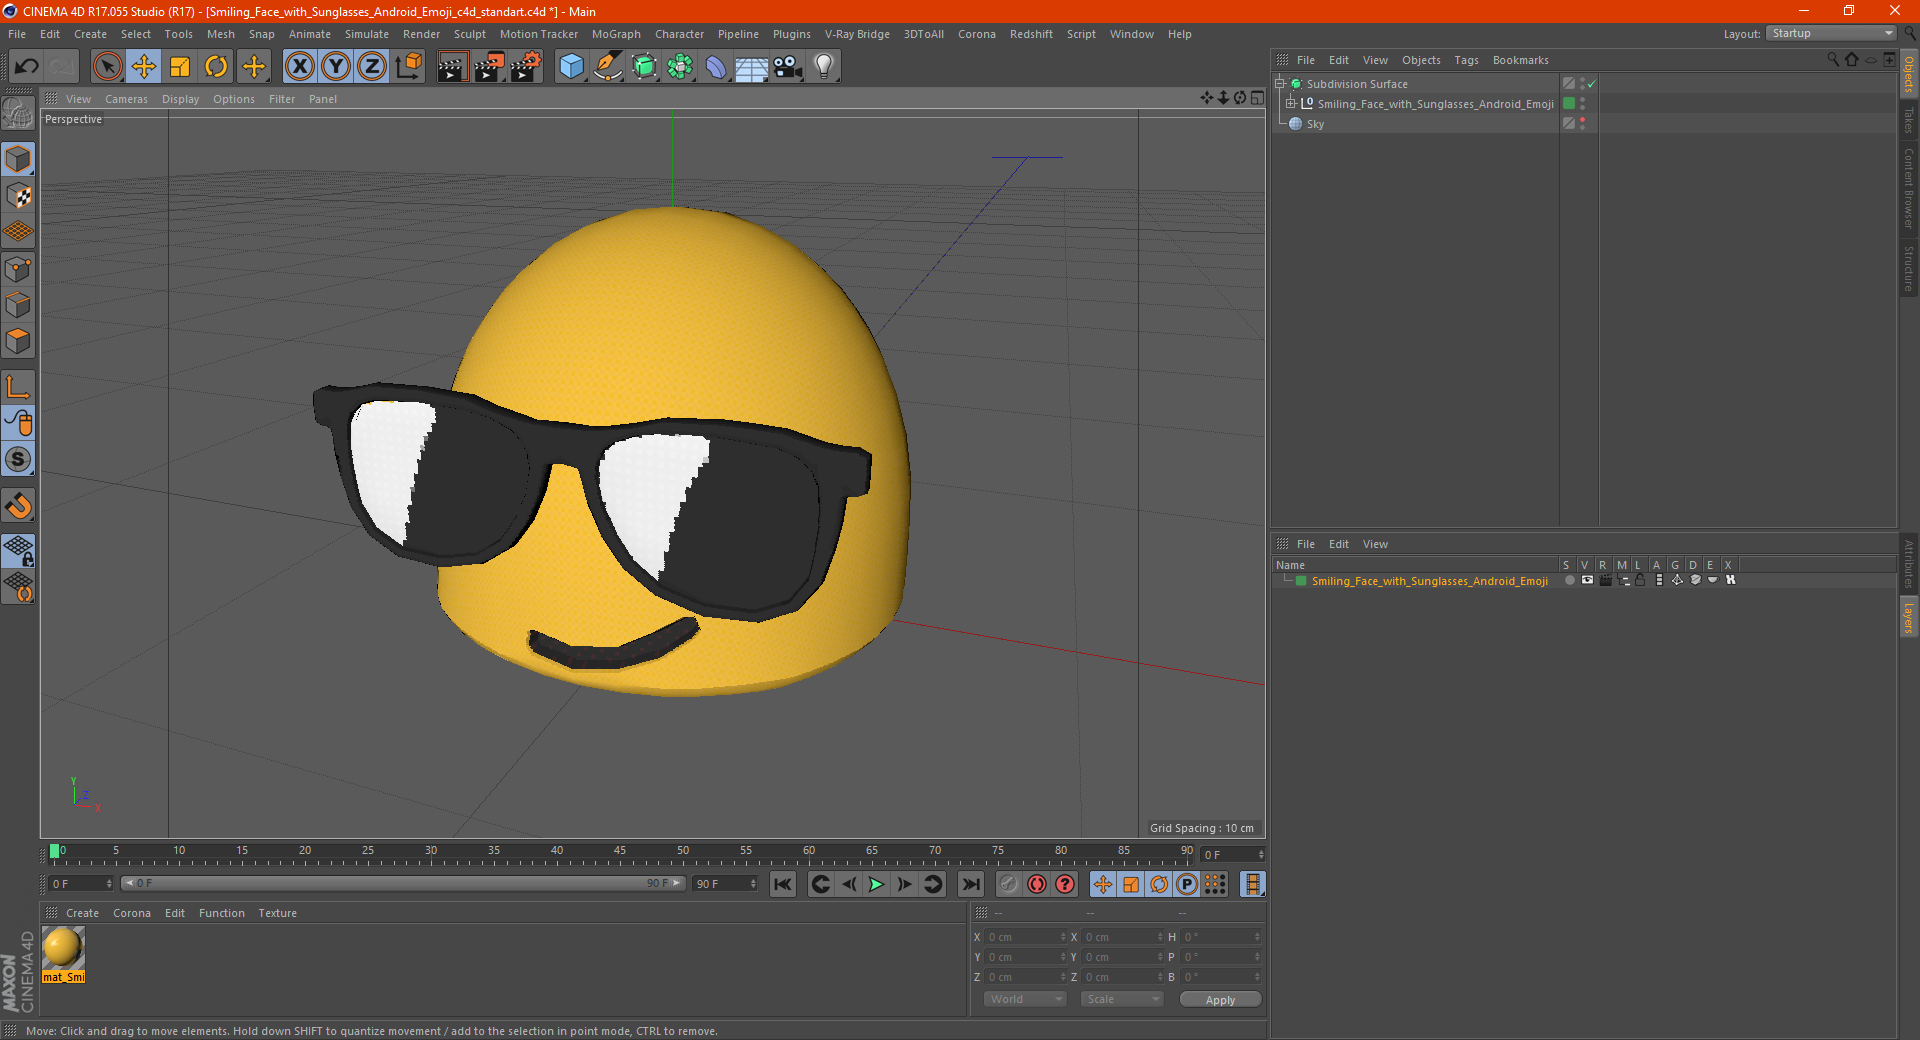Click the timeline preview range slider
The height and width of the screenshot is (1040, 1920).
[403, 883]
